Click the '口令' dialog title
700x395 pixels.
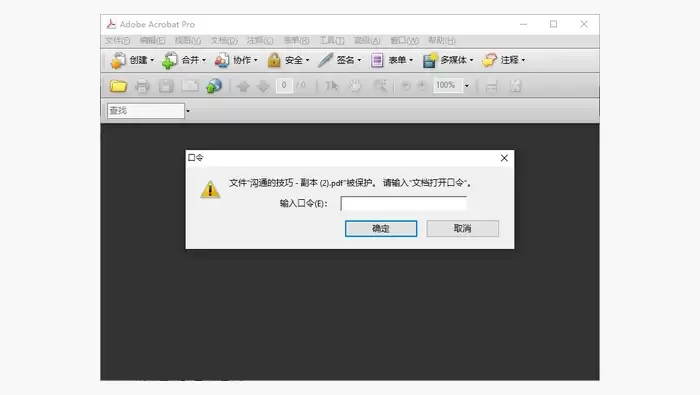[x=196, y=158]
